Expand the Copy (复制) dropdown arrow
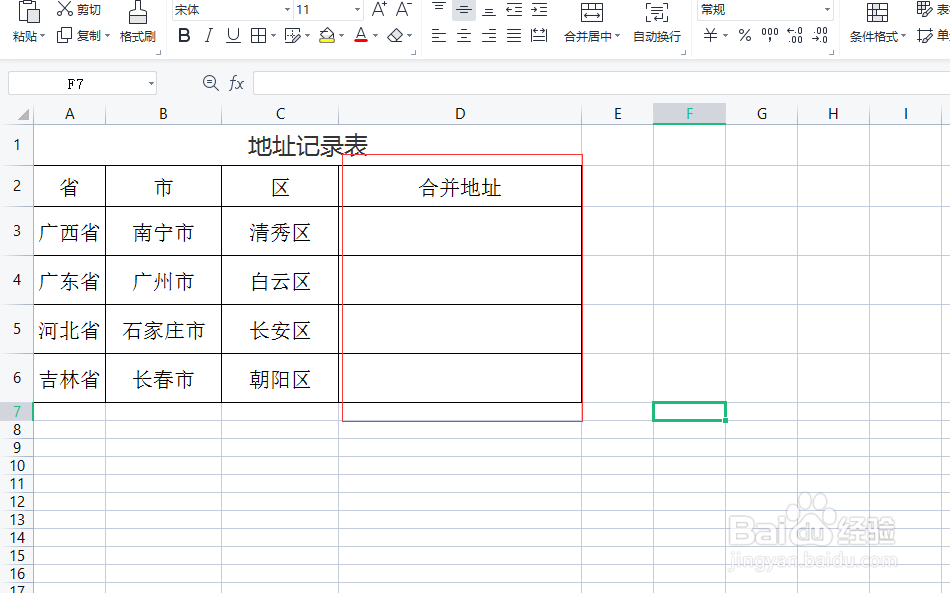This screenshot has height=593, width=950. pos(107,36)
